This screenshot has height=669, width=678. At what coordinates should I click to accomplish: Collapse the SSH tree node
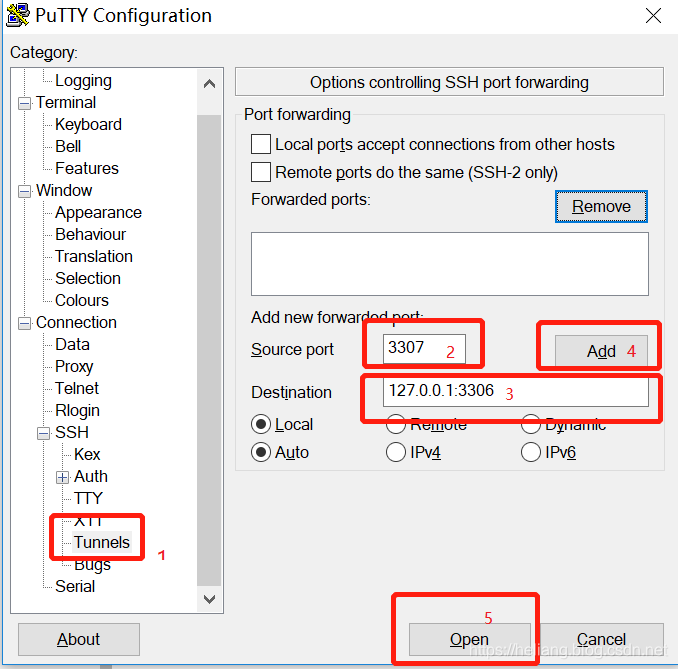[43, 433]
